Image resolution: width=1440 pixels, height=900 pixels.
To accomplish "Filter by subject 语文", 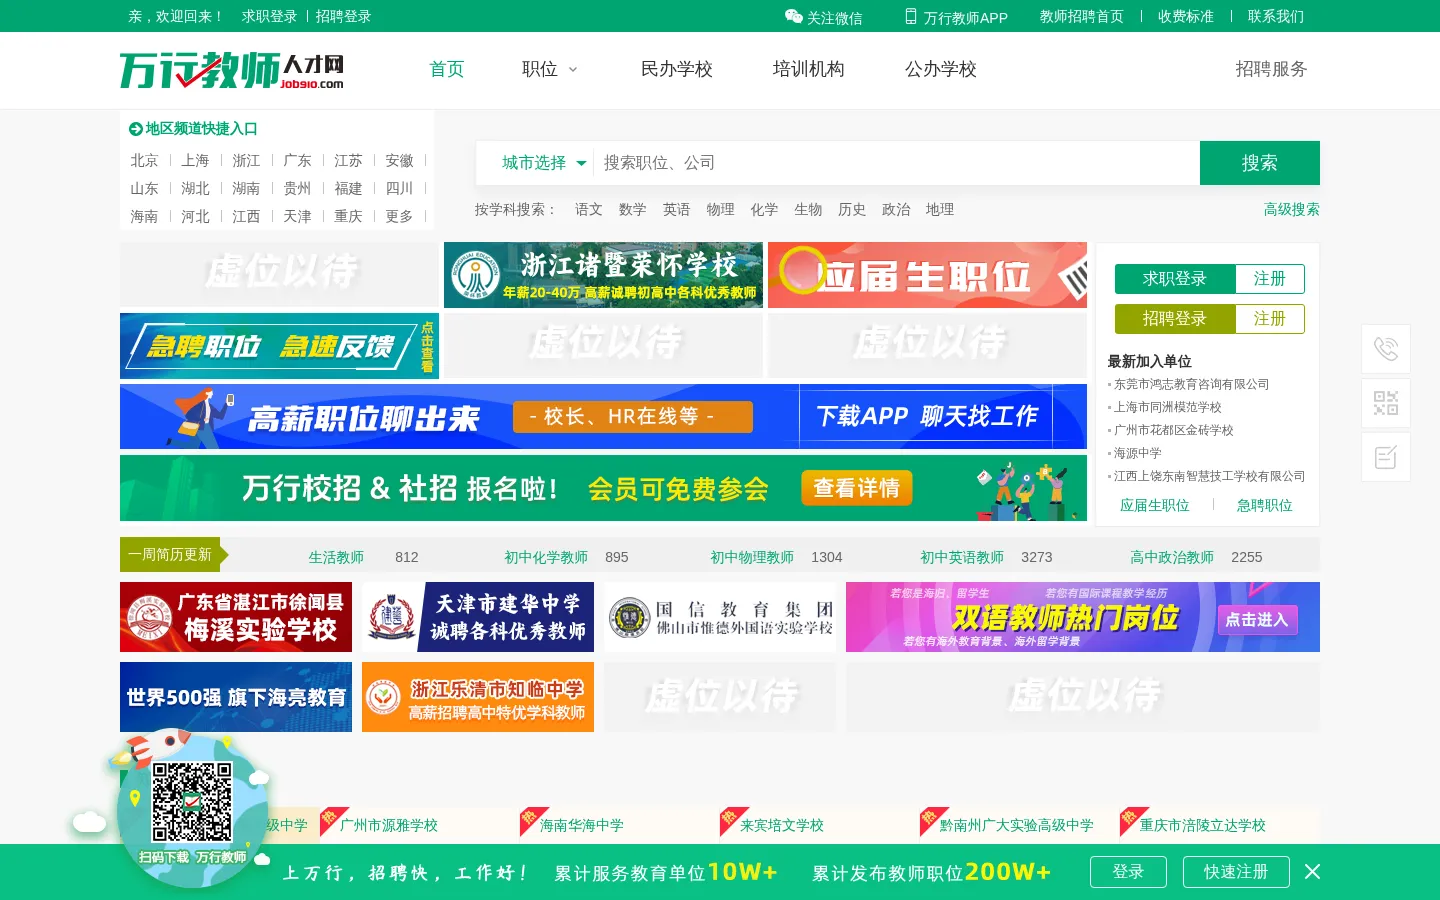I will click(589, 209).
